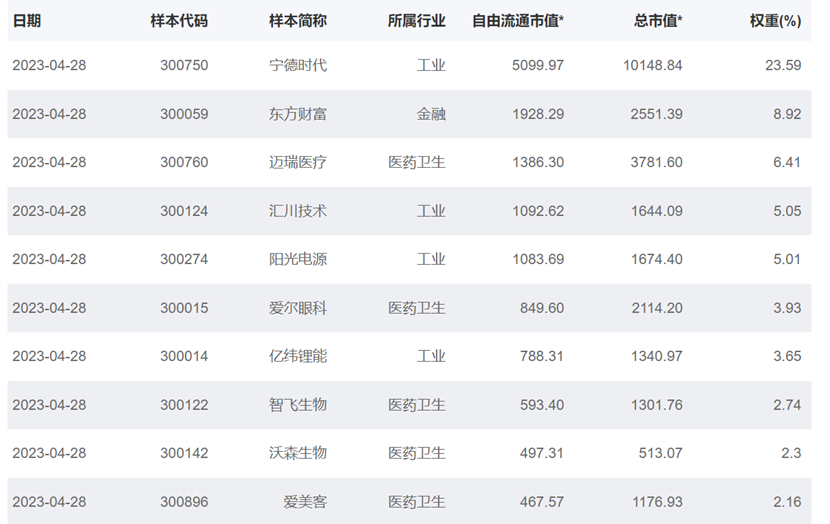Screen dimensions: 830x524
Task: Click weight value 8.92
Action: (x=787, y=114)
